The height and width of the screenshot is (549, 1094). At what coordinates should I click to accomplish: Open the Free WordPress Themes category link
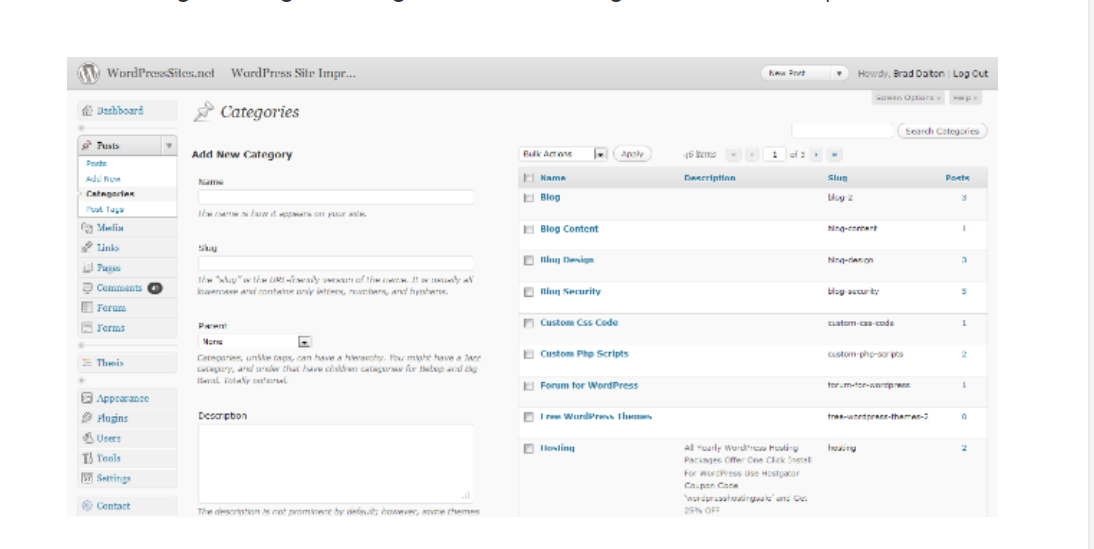point(596,416)
